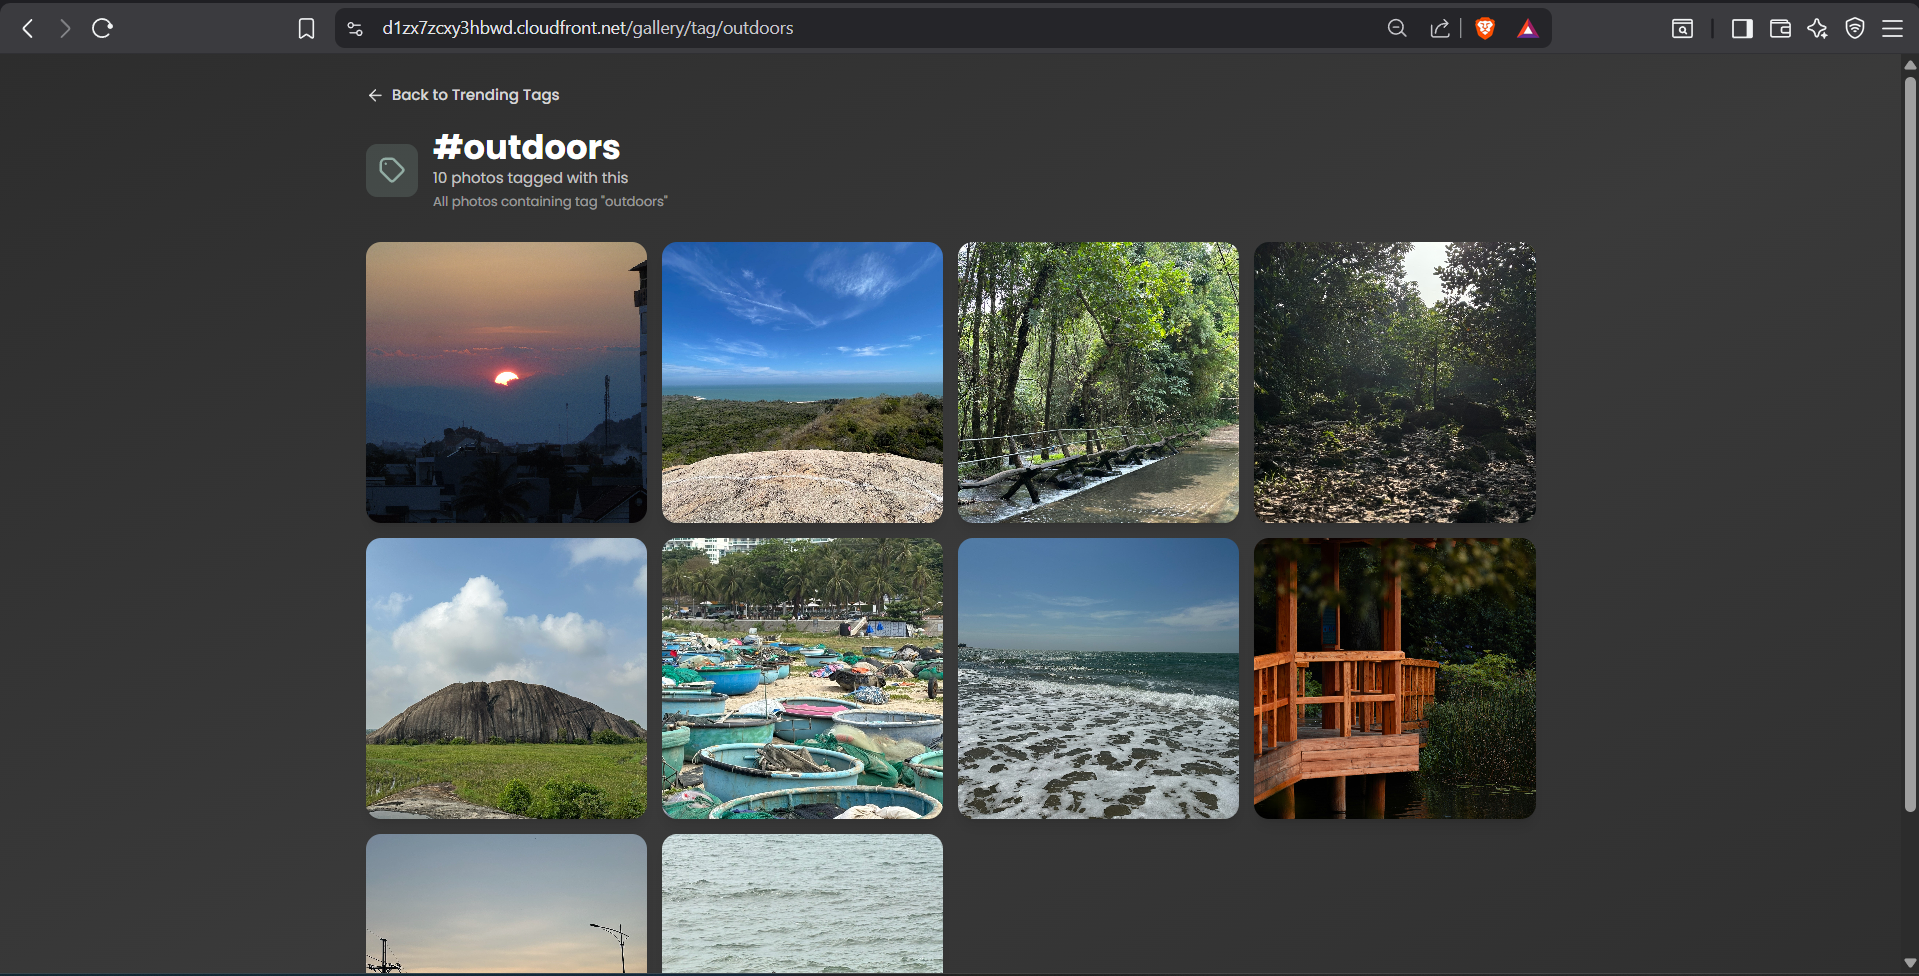
Task: Open the Brave Shields icon
Action: click(1484, 28)
